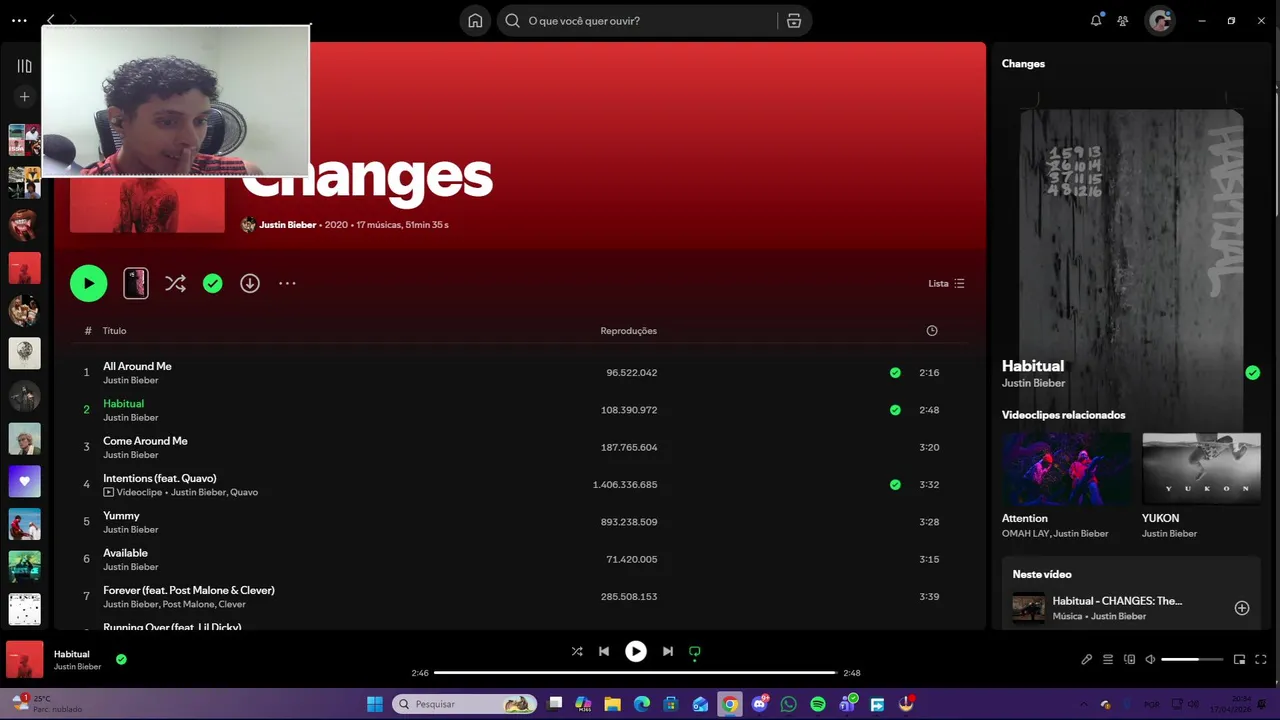Select the Habitual track row
The width and height of the screenshot is (1280, 720).
pos(520,409)
